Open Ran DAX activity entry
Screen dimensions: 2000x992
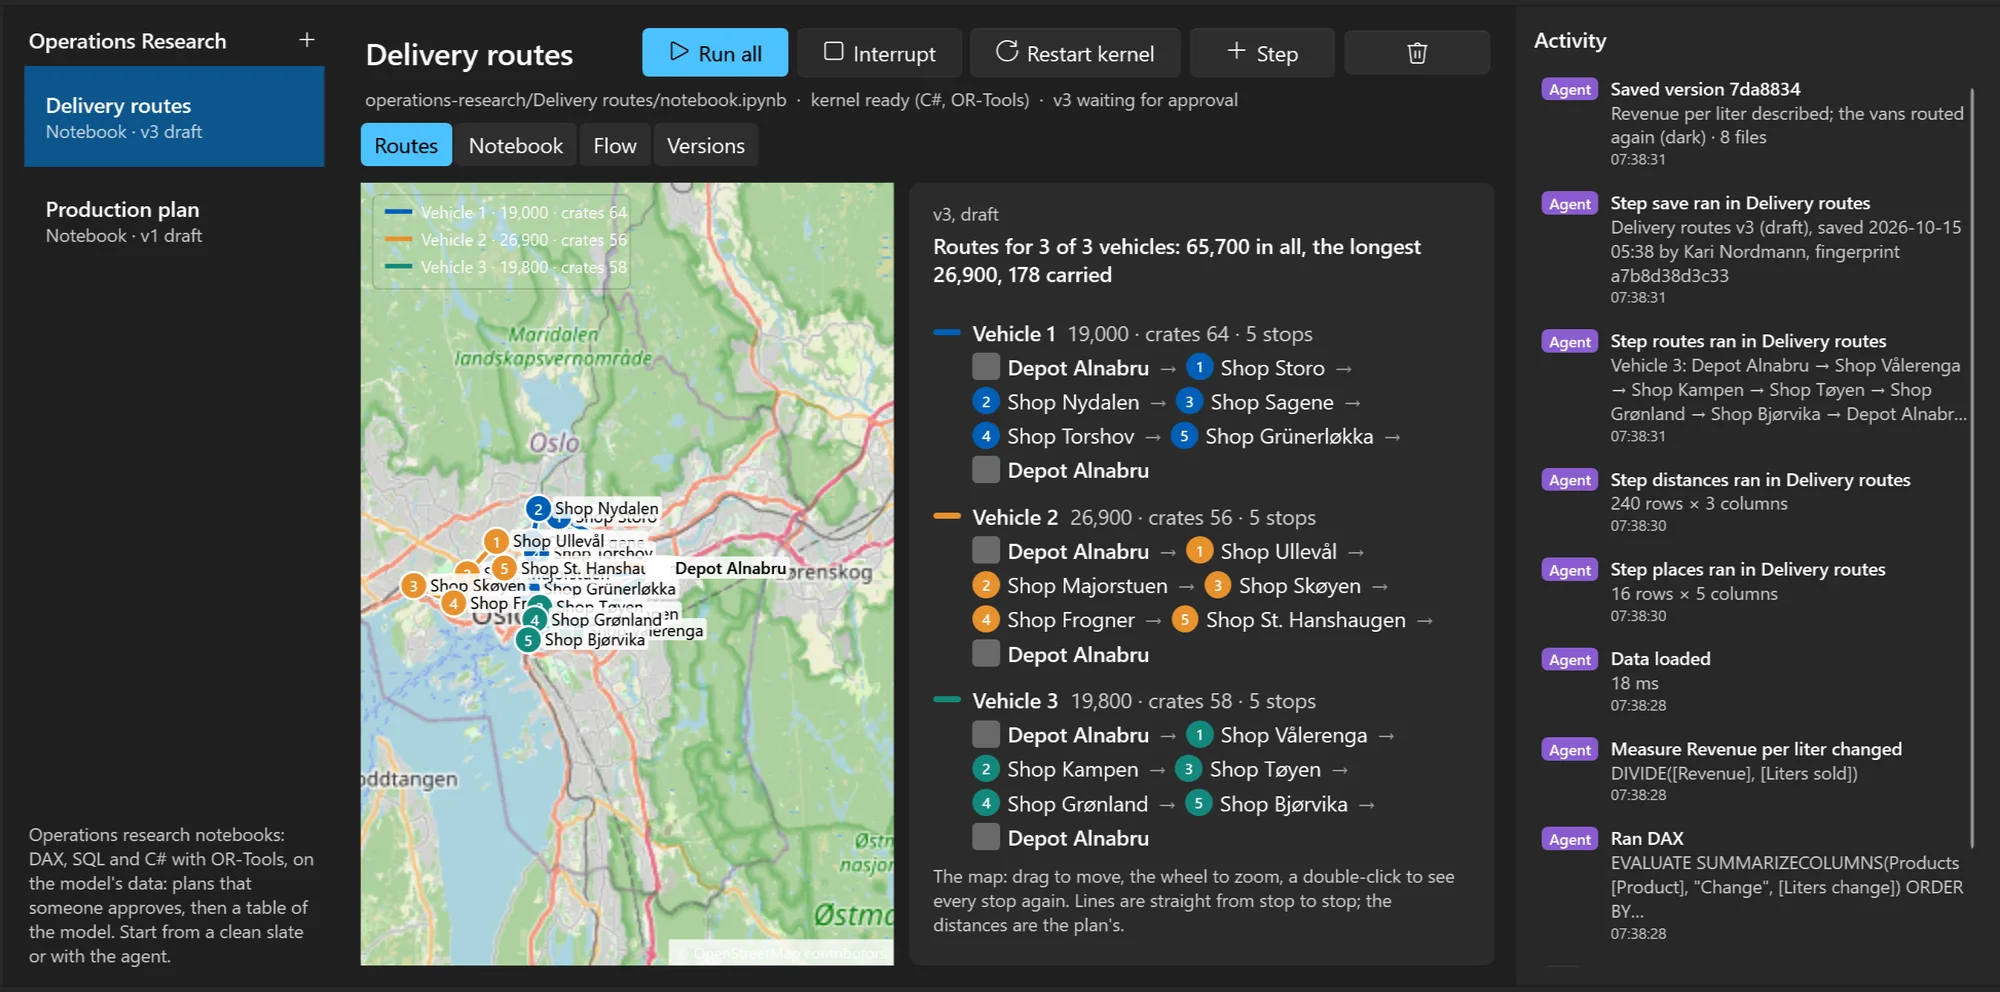click(x=1755, y=885)
